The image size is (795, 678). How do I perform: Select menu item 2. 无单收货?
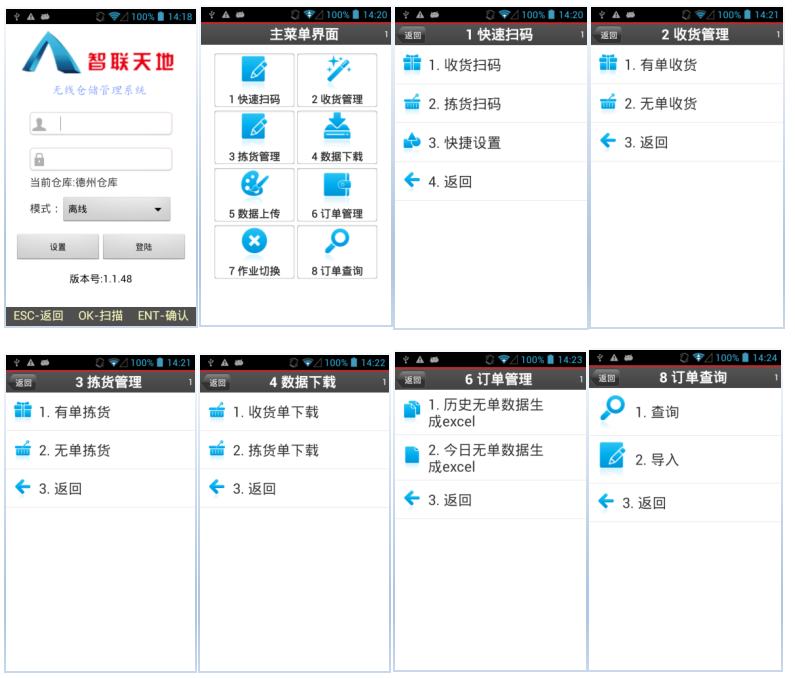pyautogui.click(x=687, y=103)
